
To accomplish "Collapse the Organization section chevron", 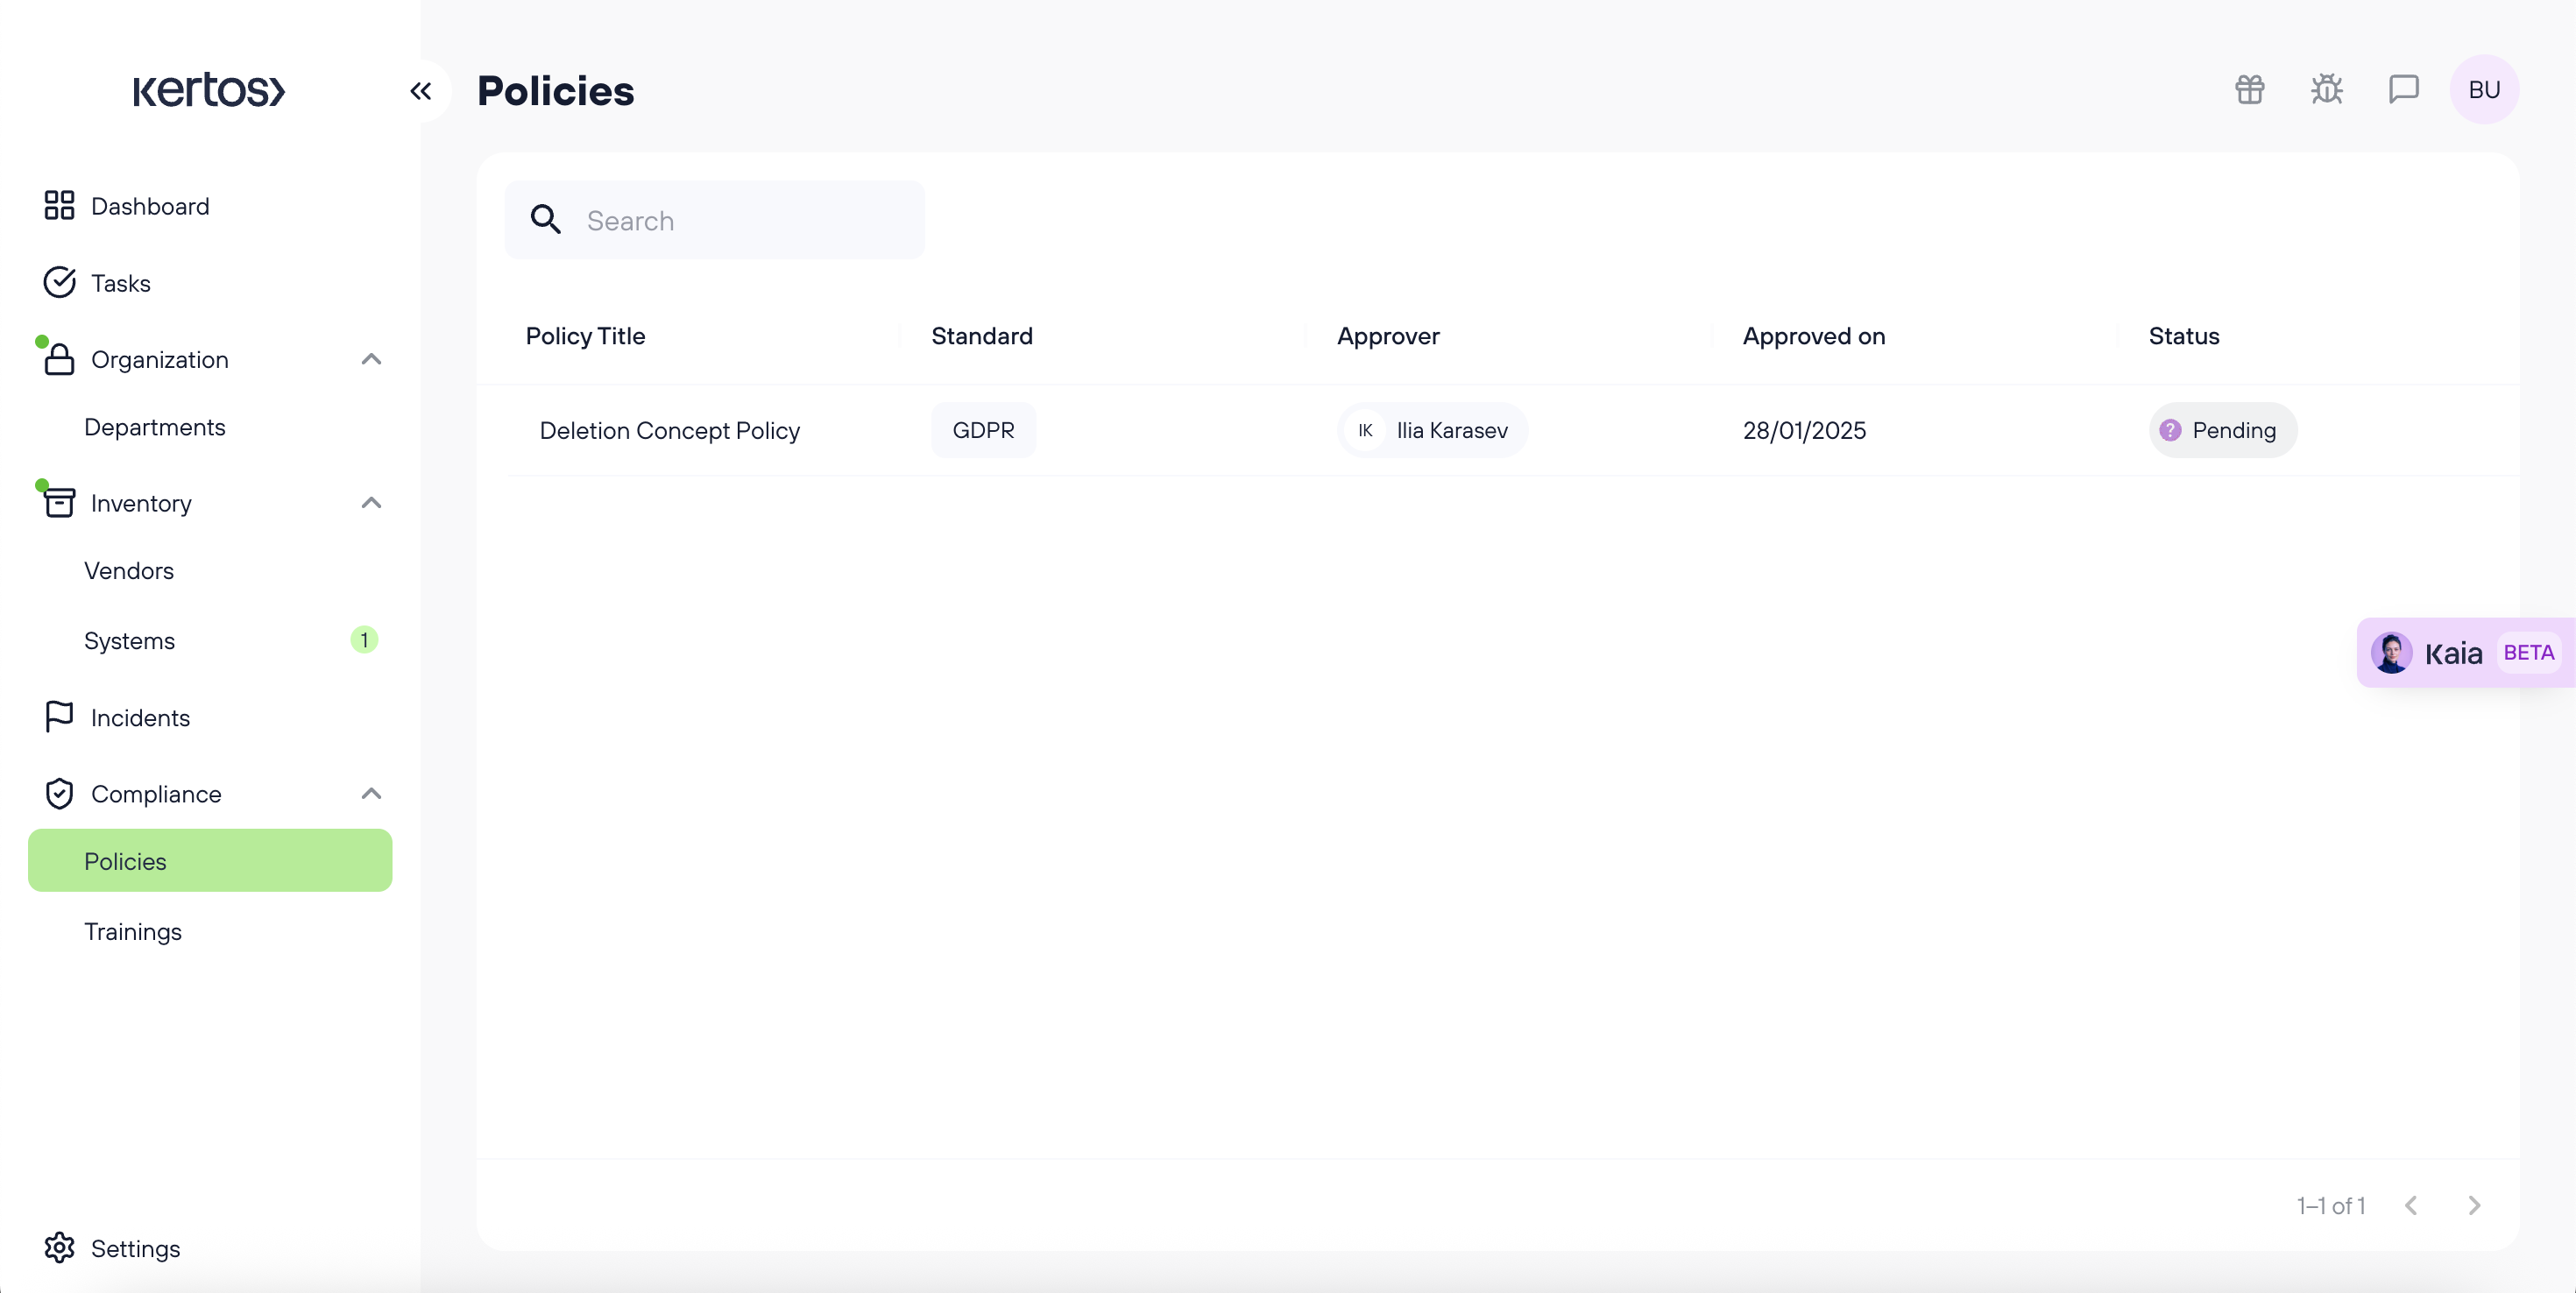I will [371, 359].
